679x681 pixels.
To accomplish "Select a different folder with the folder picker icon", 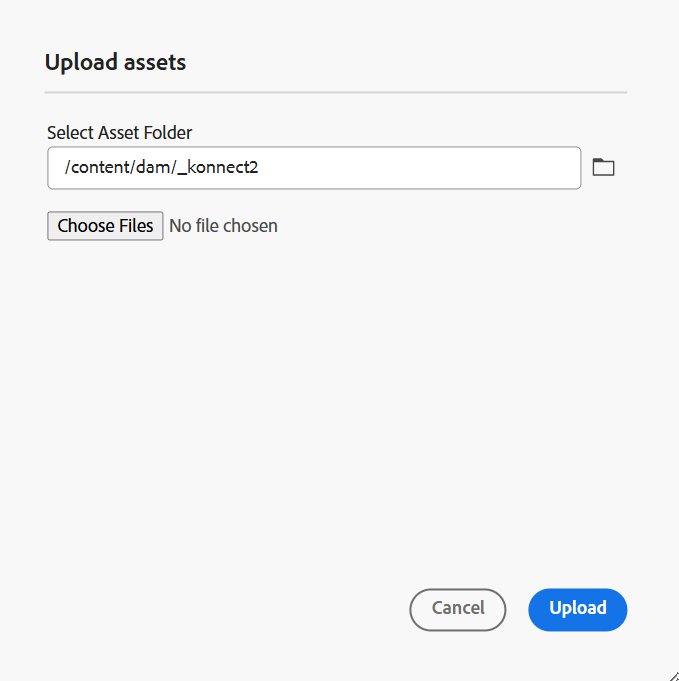I will coord(603,167).
